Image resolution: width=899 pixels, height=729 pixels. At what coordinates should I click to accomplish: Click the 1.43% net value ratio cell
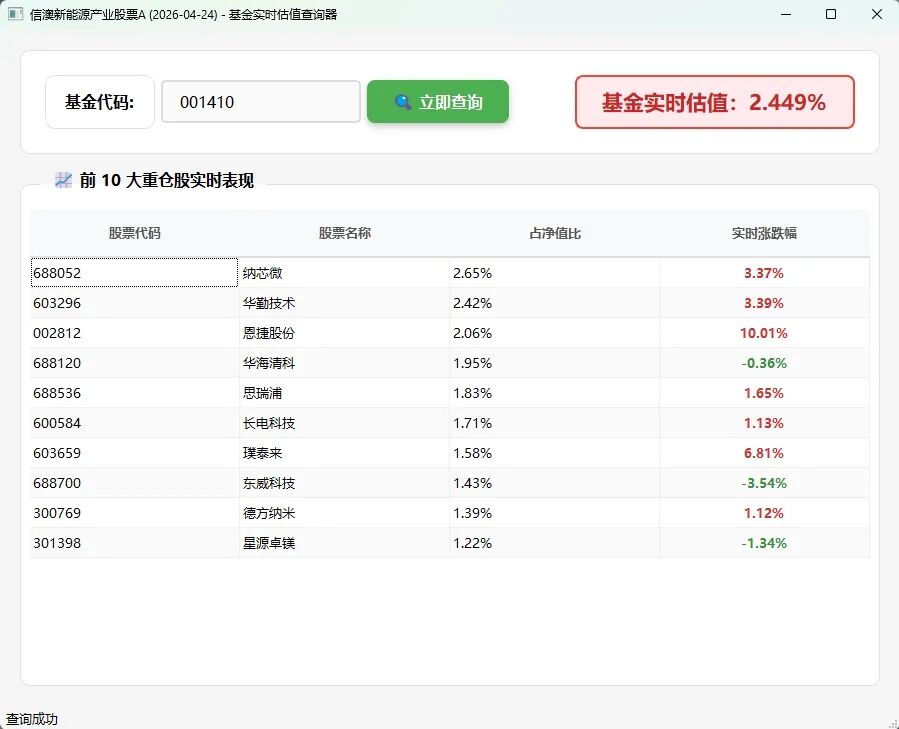click(x=554, y=483)
